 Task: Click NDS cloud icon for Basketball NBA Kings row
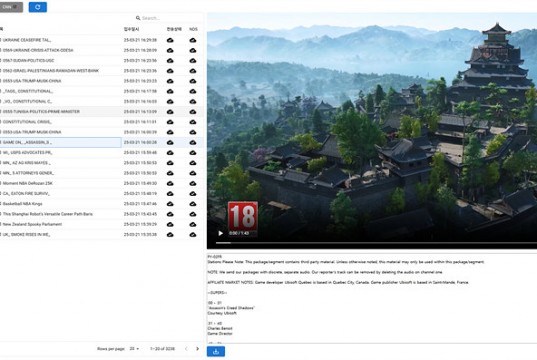click(193, 204)
